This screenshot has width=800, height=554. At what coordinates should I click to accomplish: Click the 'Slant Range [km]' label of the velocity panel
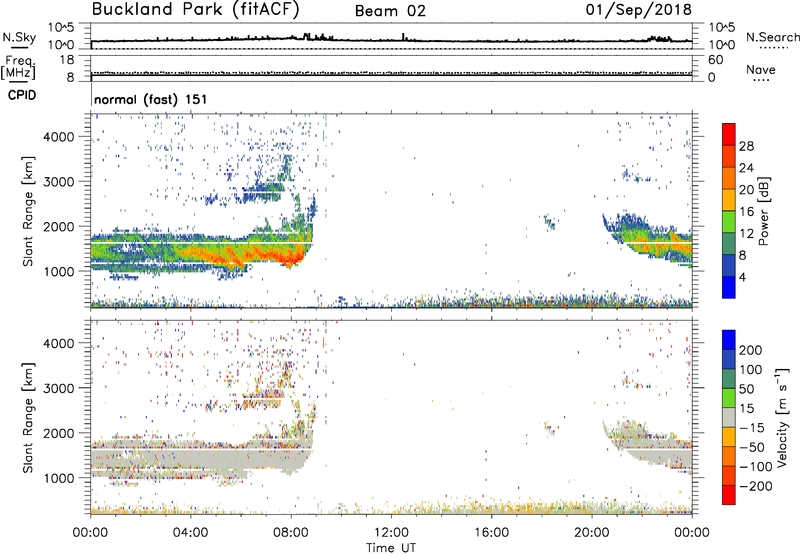pyautogui.click(x=28, y=418)
